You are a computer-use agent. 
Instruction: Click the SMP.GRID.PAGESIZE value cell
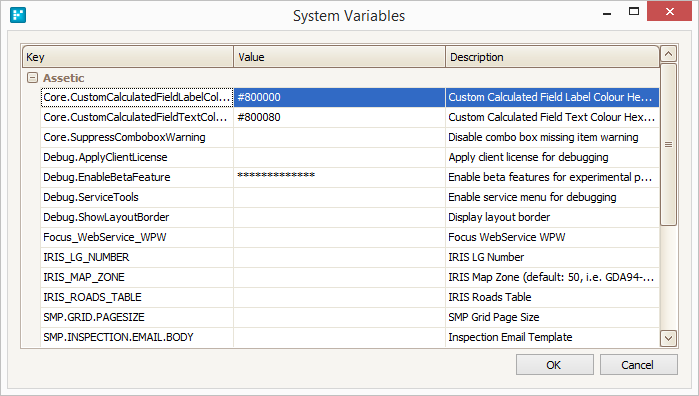coord(339,317)
